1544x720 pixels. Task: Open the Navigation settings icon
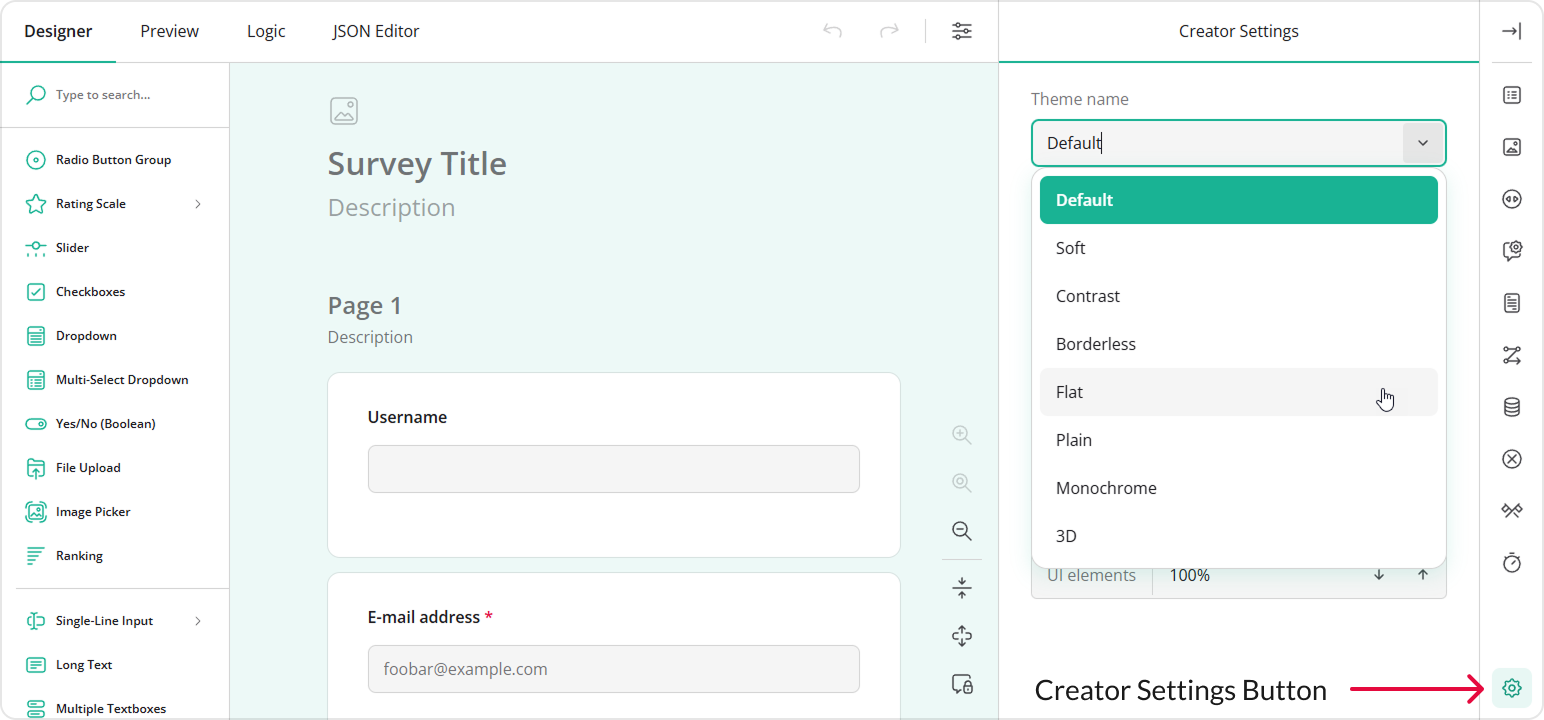1512,199
